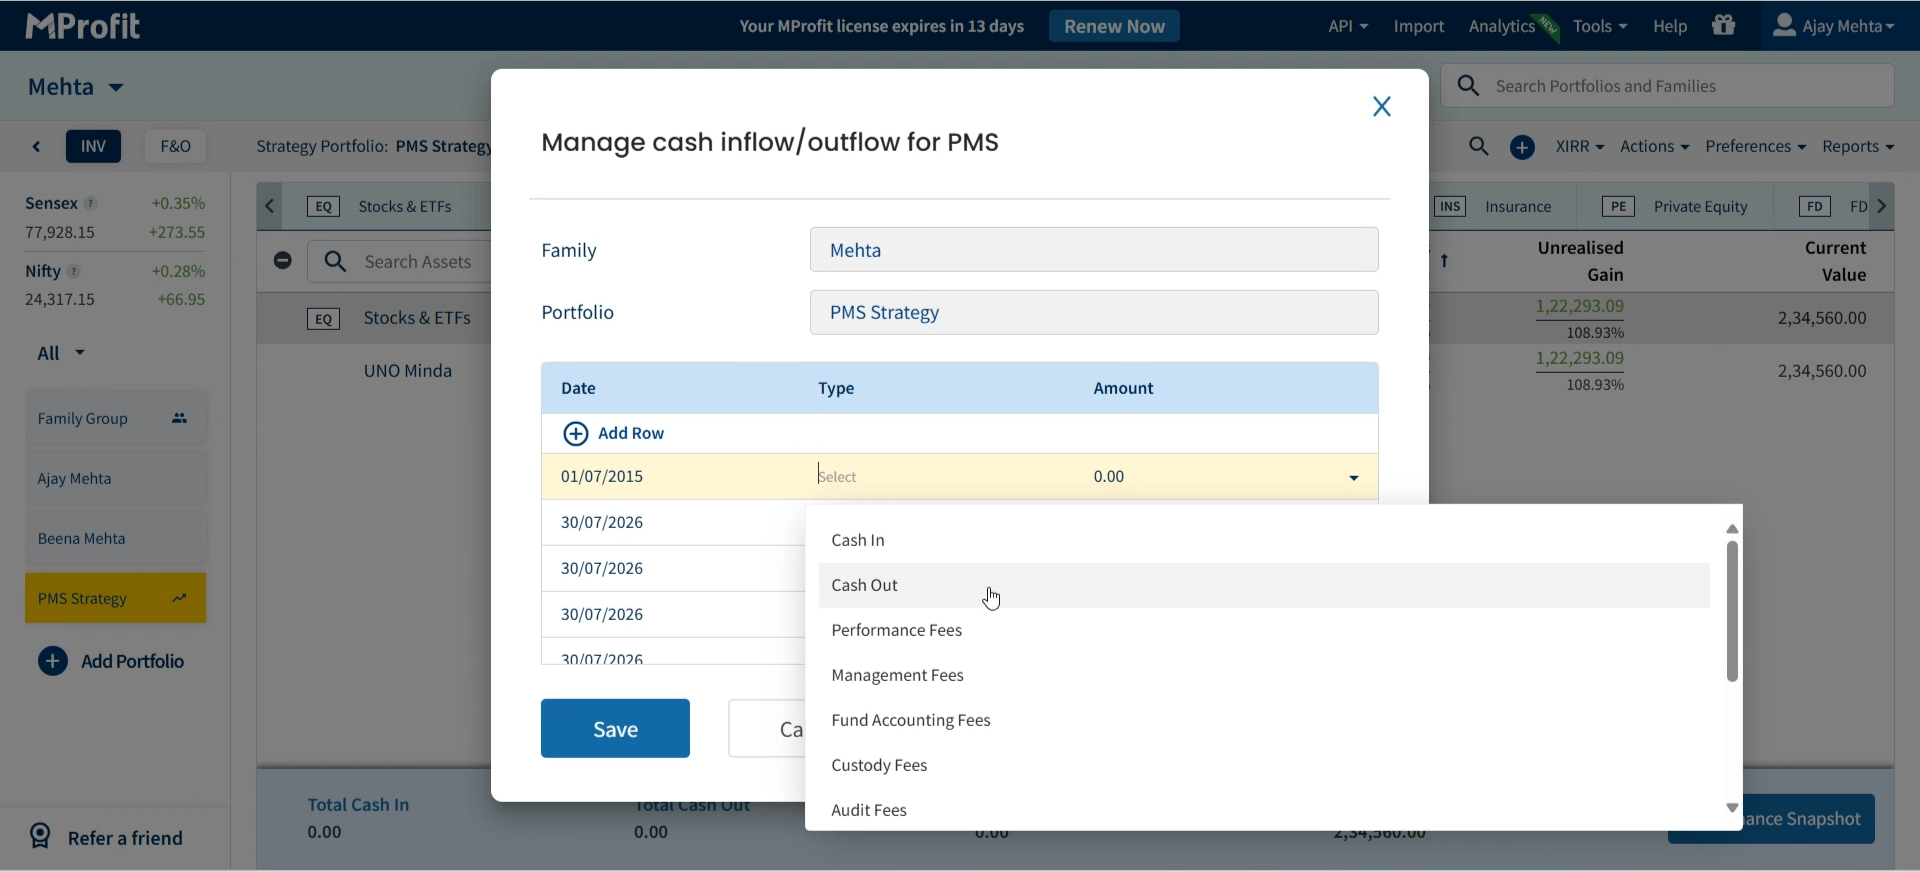Switch to the INV tab

click(x=94, y=147)
